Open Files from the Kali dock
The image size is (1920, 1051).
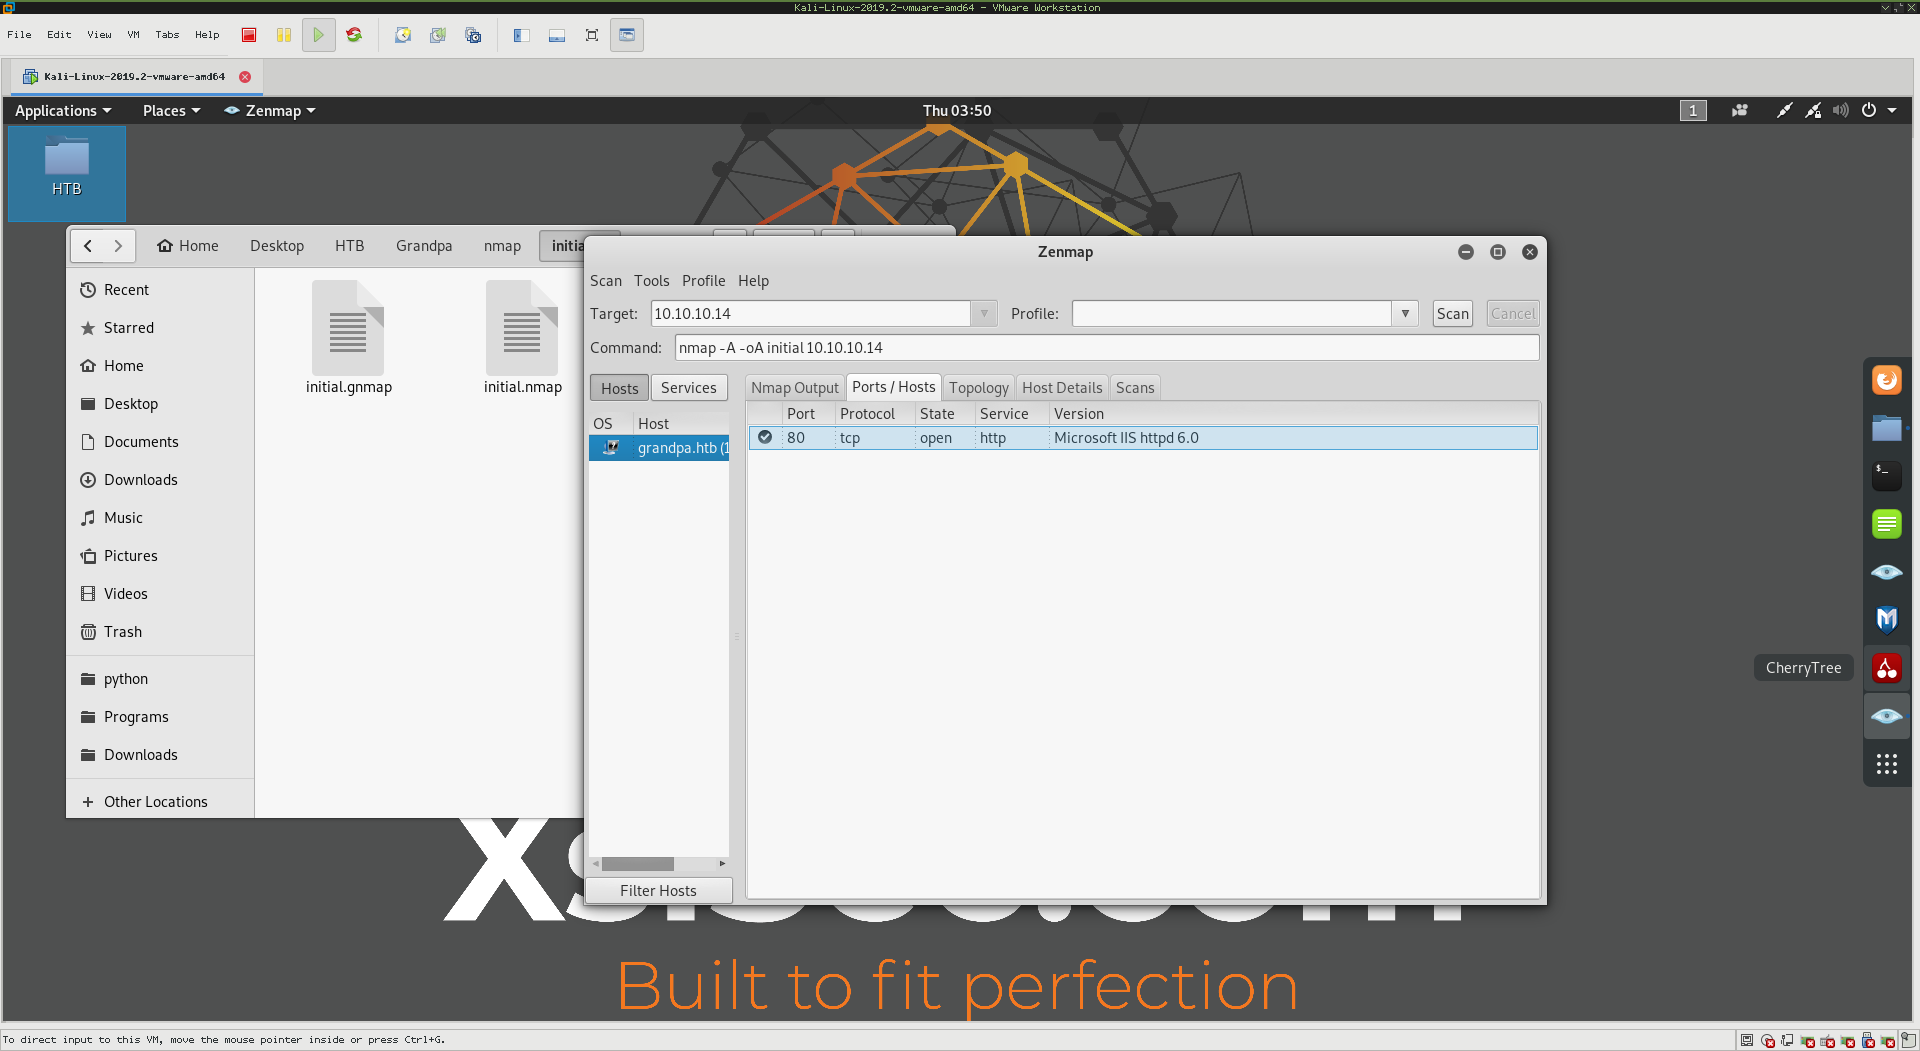coord(1887,428)
